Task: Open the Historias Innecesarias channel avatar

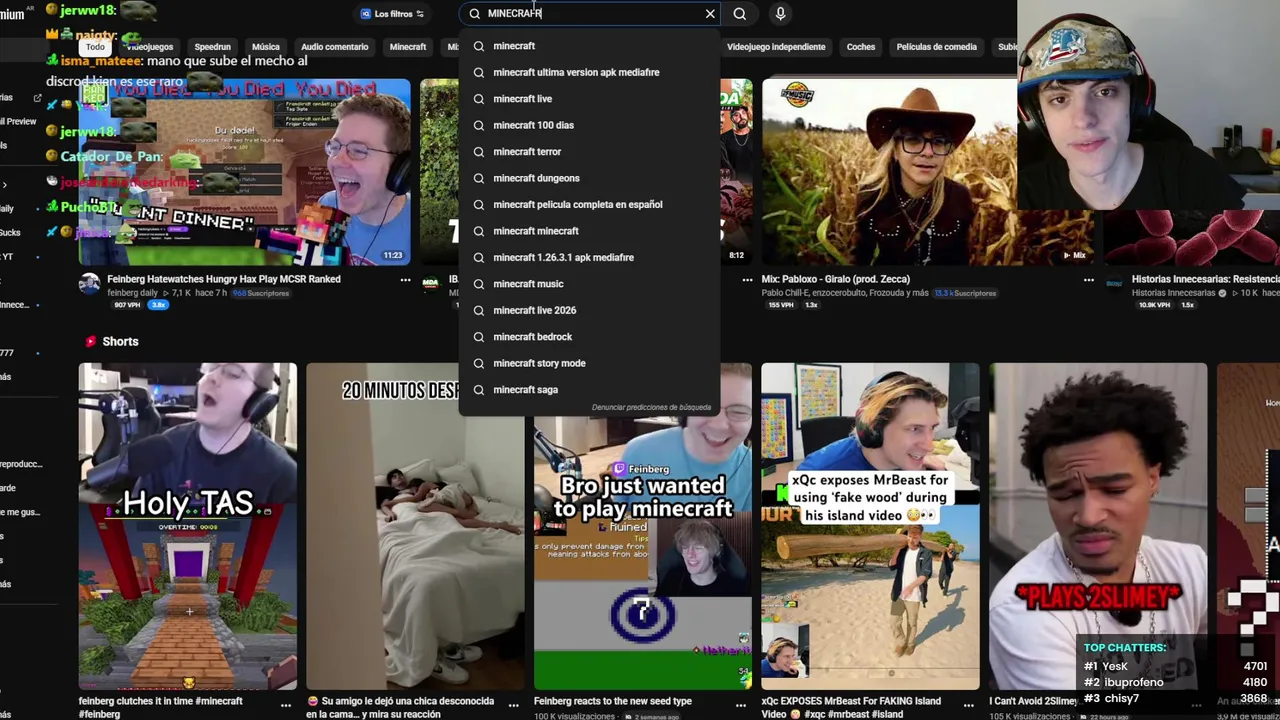Action: (1114, 284)
